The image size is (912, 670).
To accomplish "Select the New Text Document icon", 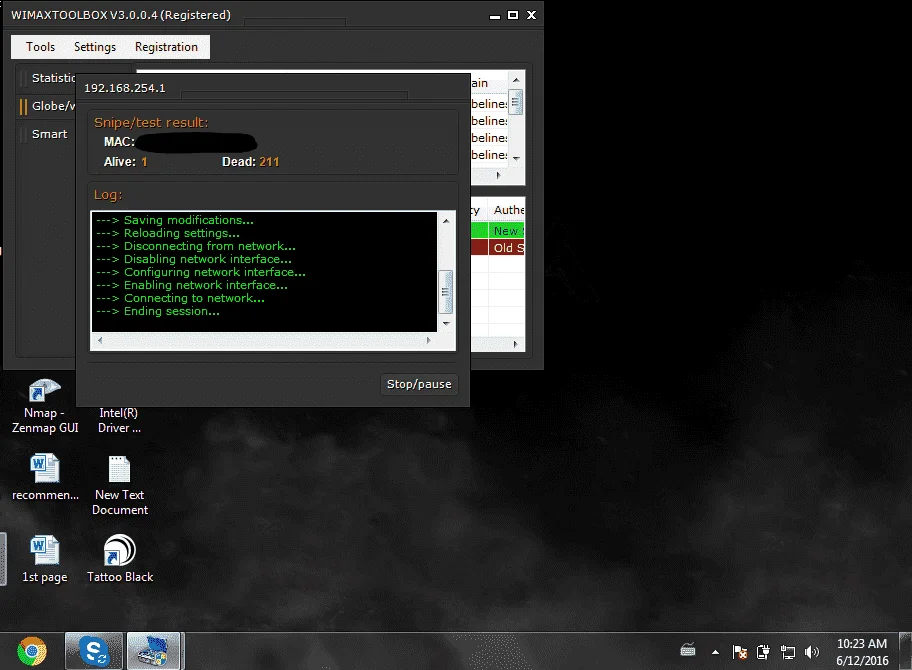I will (x=120, y=486).
